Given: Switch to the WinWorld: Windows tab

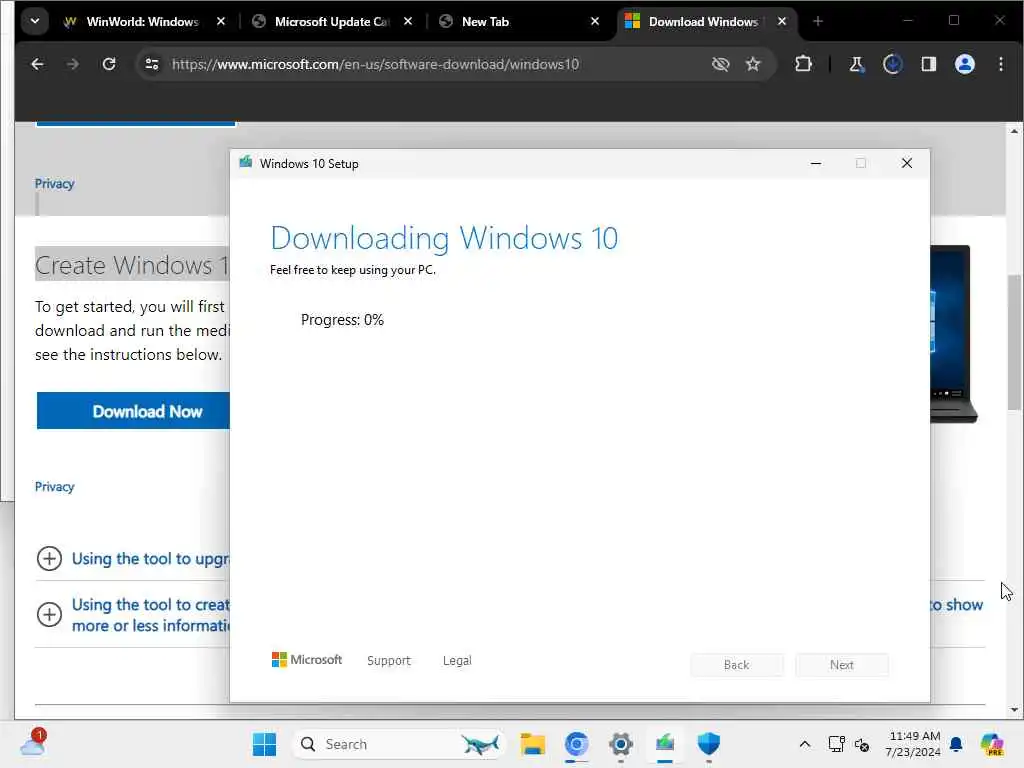Looking at the screenshot, I should pyautogui.click(x=142, y=22).
